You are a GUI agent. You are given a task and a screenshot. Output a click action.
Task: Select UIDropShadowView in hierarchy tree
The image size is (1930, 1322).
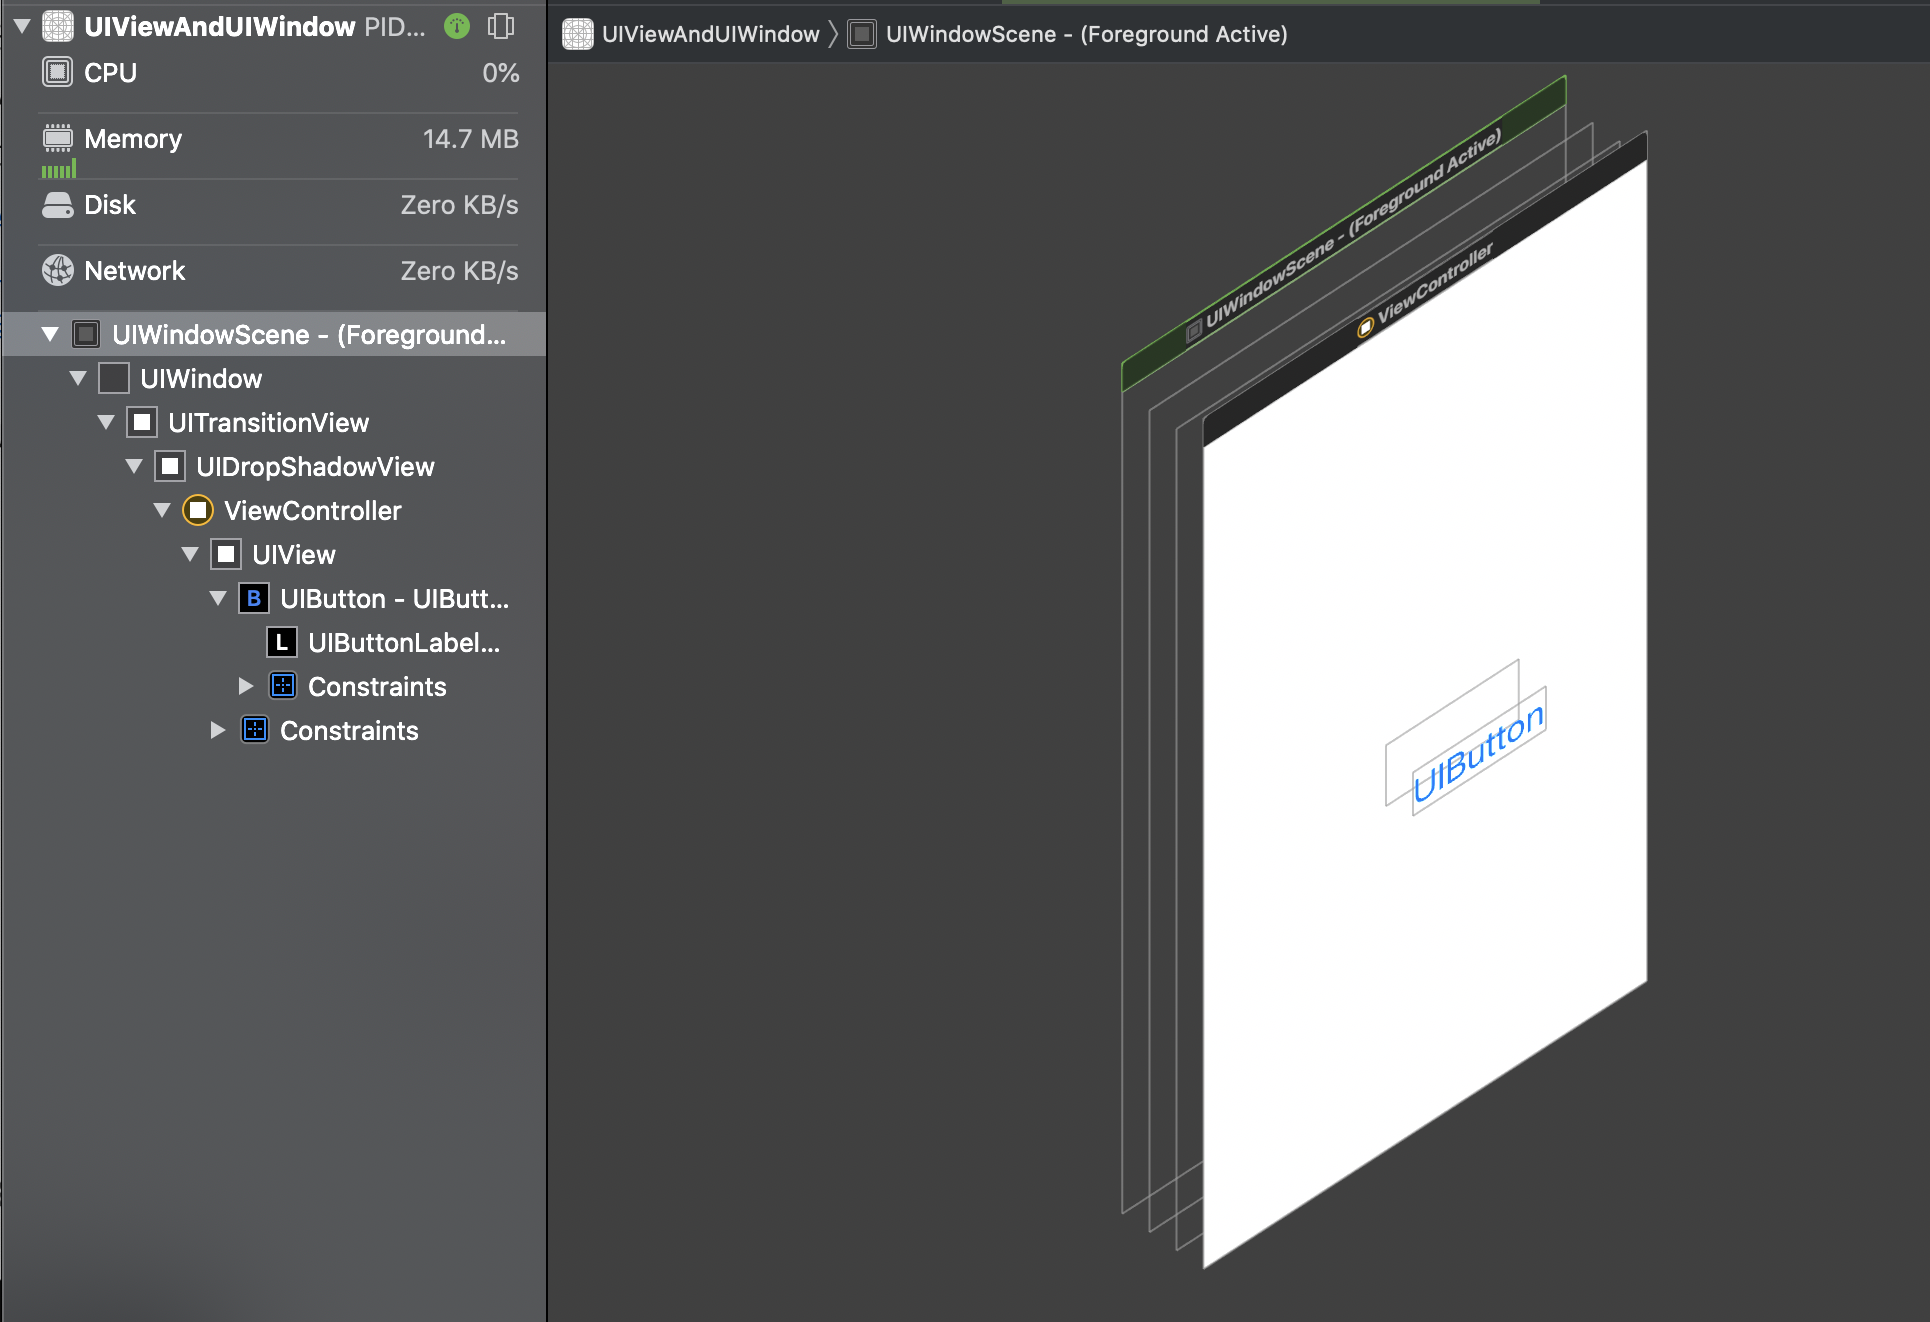(x=315, y=467)
